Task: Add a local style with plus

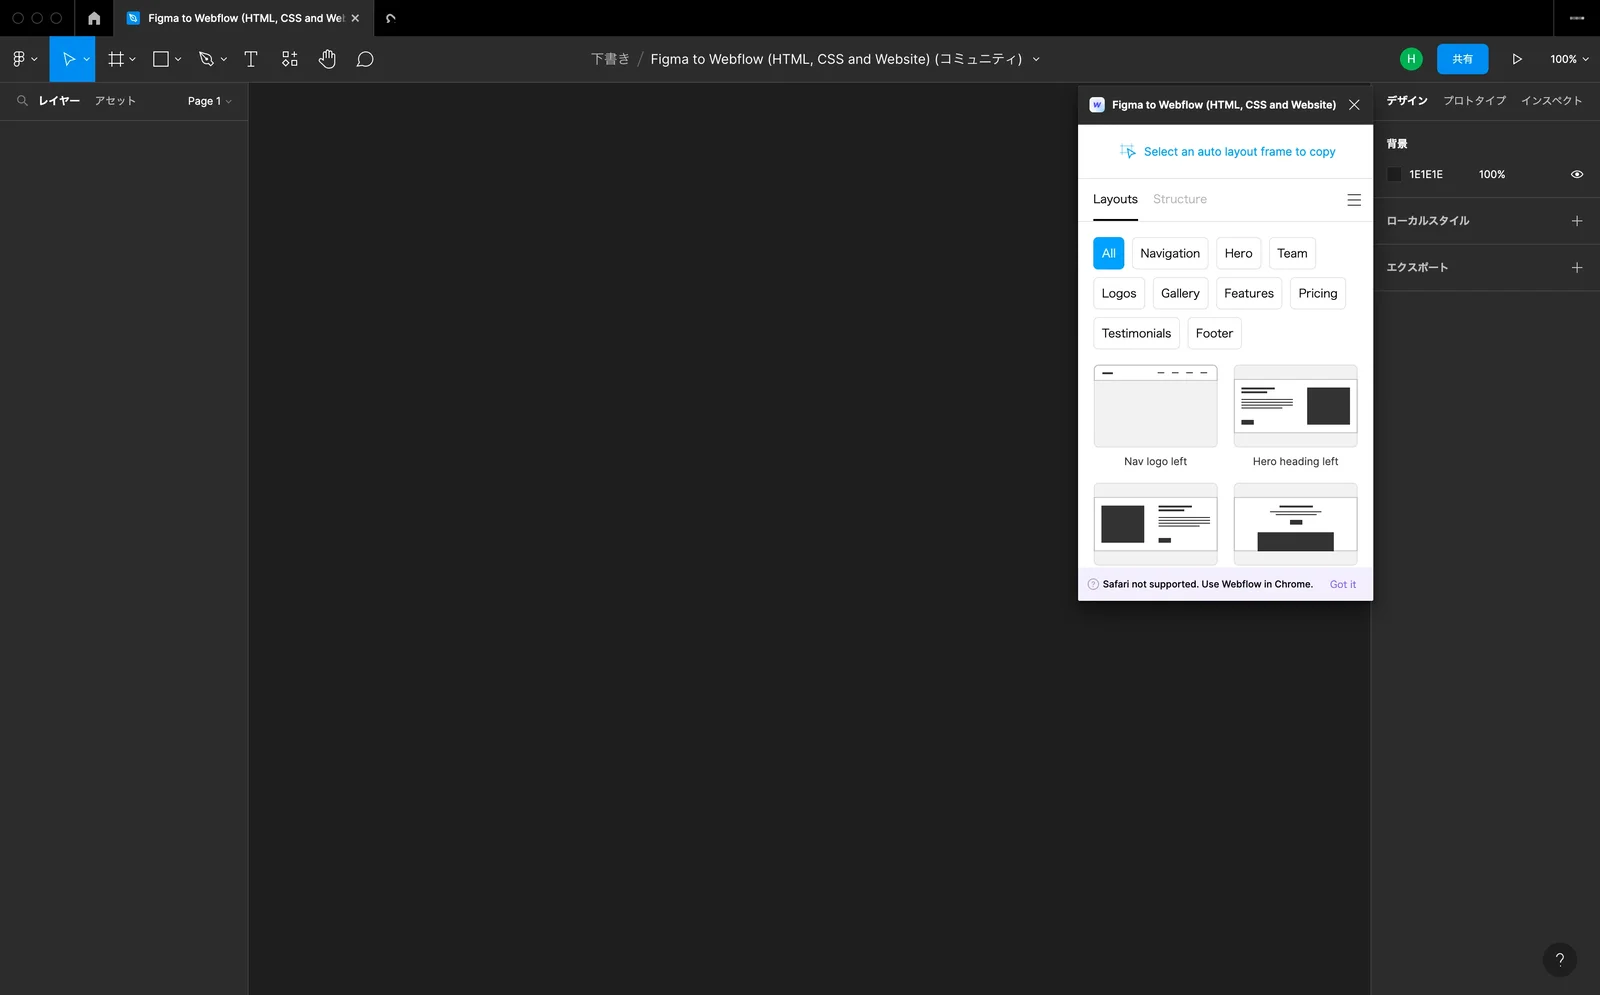Action: pyautogui.click(x=1577, y=221)
